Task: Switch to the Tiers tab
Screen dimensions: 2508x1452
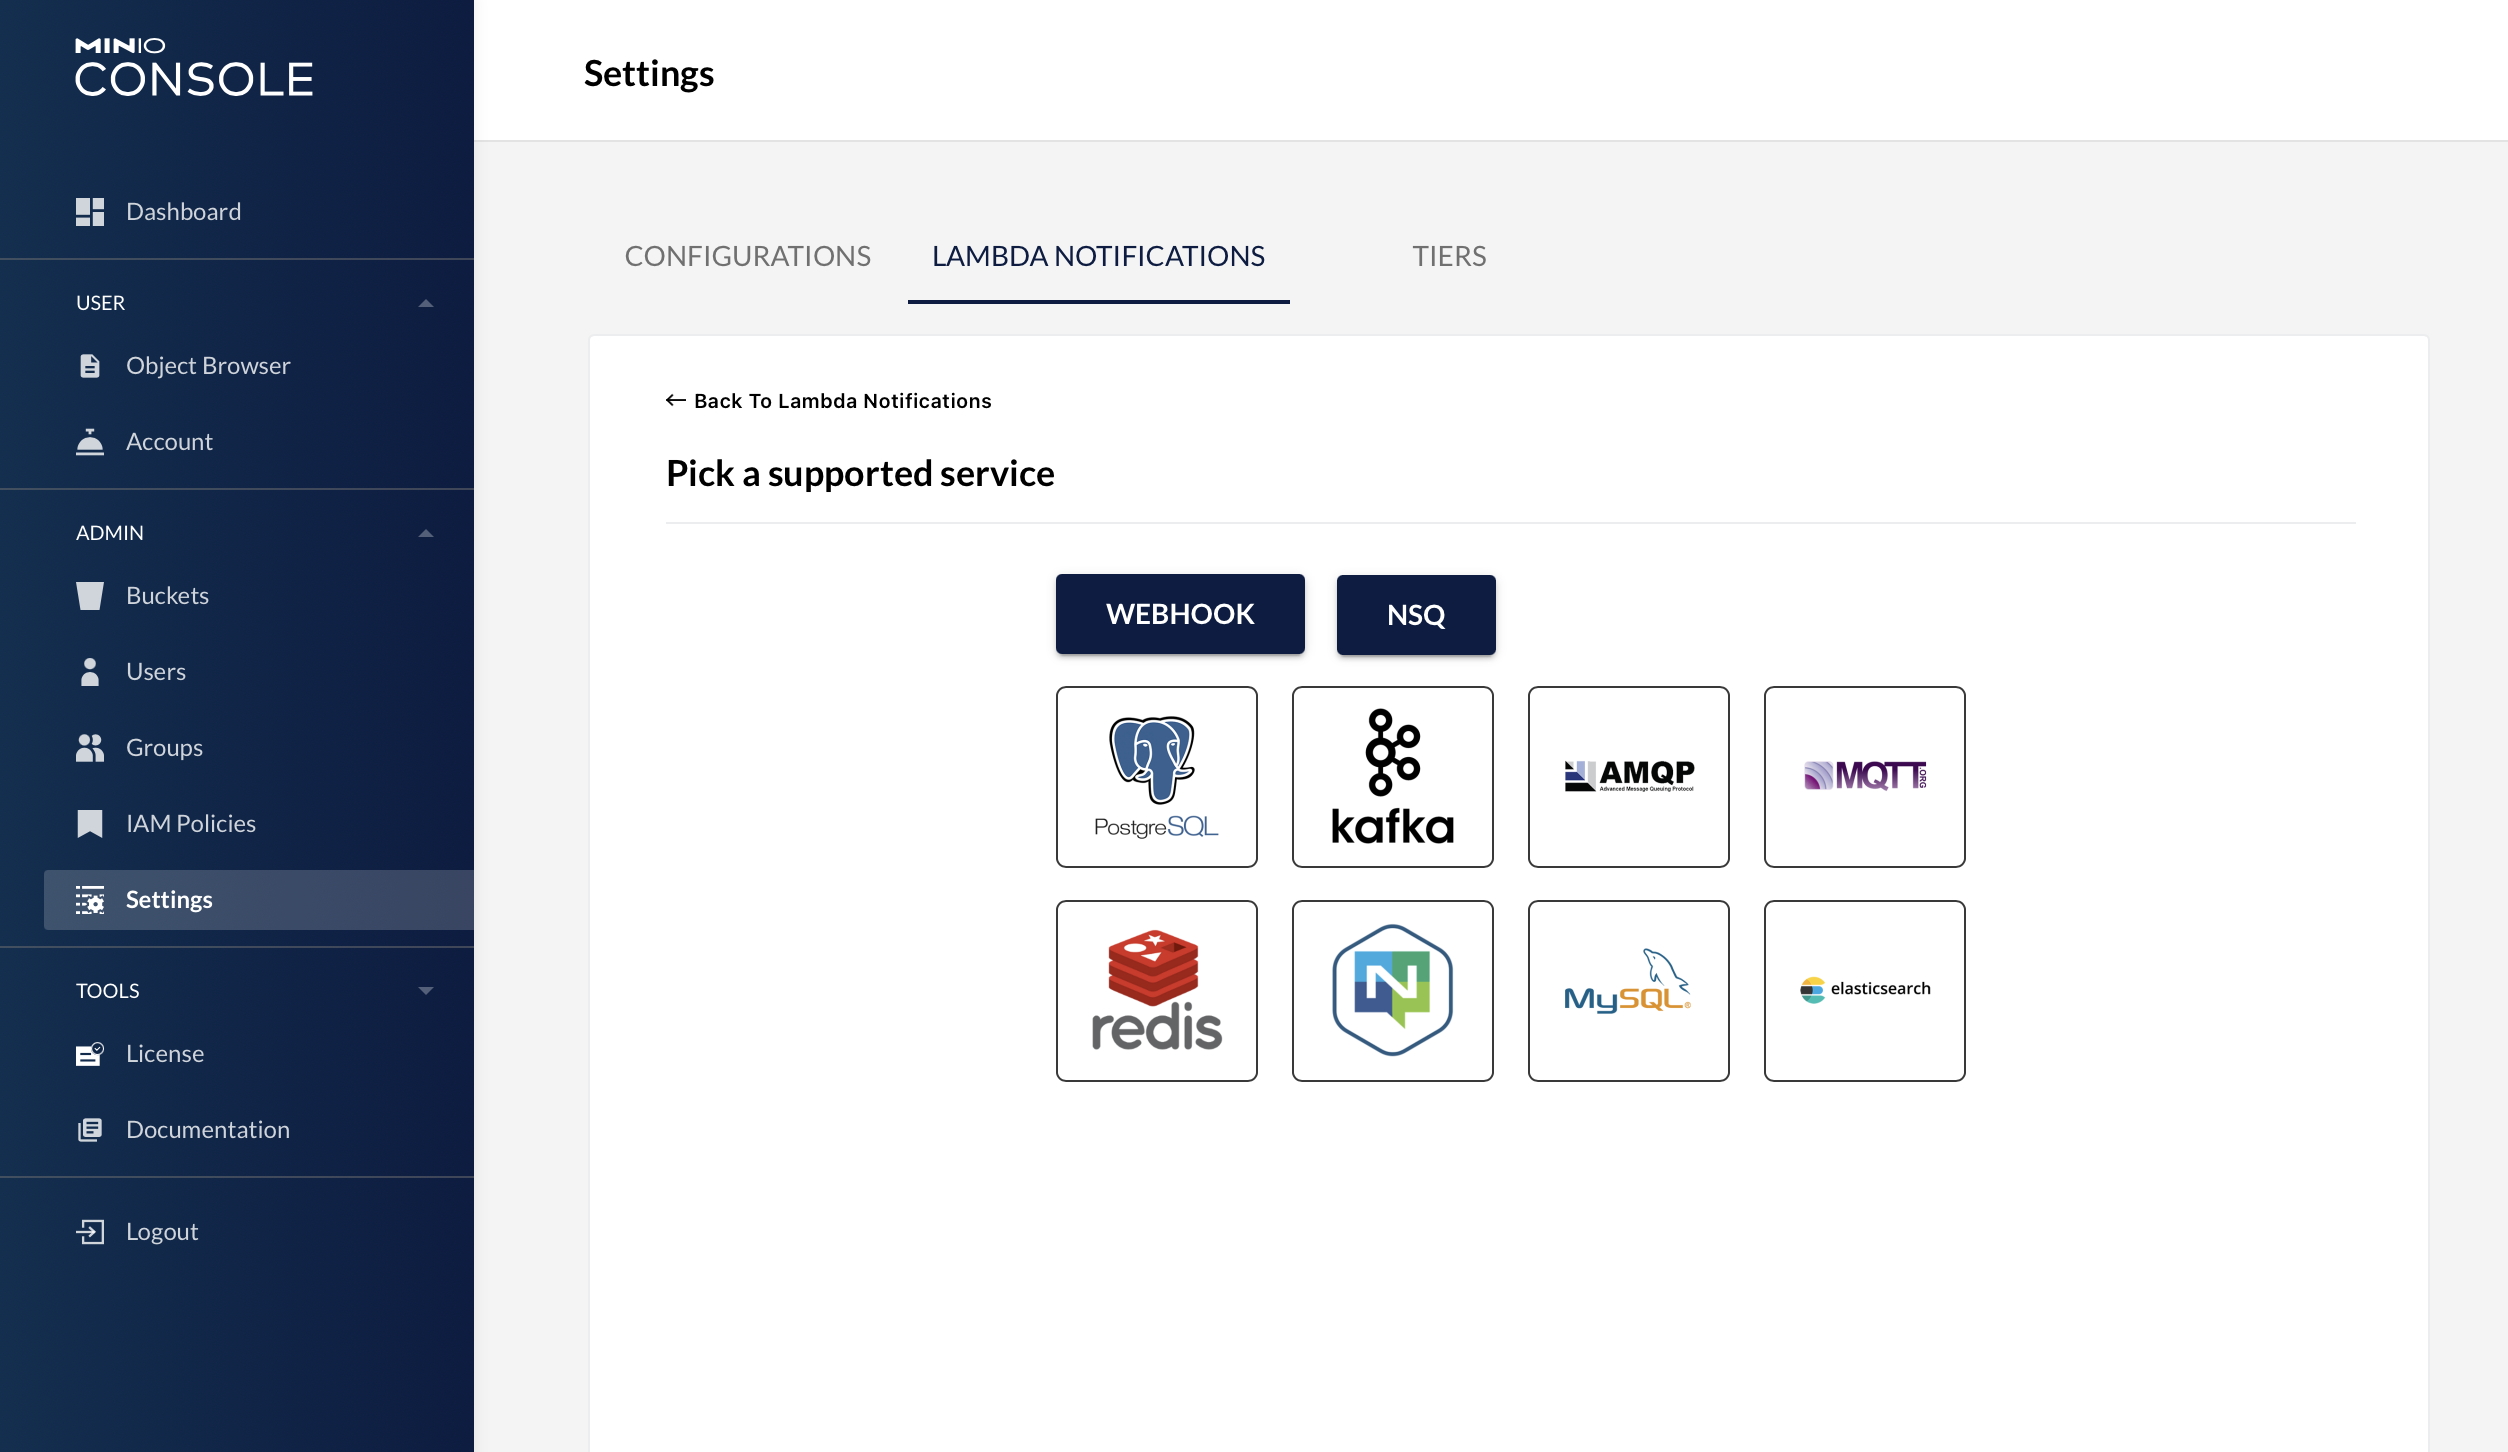Action: (1448, 256)
